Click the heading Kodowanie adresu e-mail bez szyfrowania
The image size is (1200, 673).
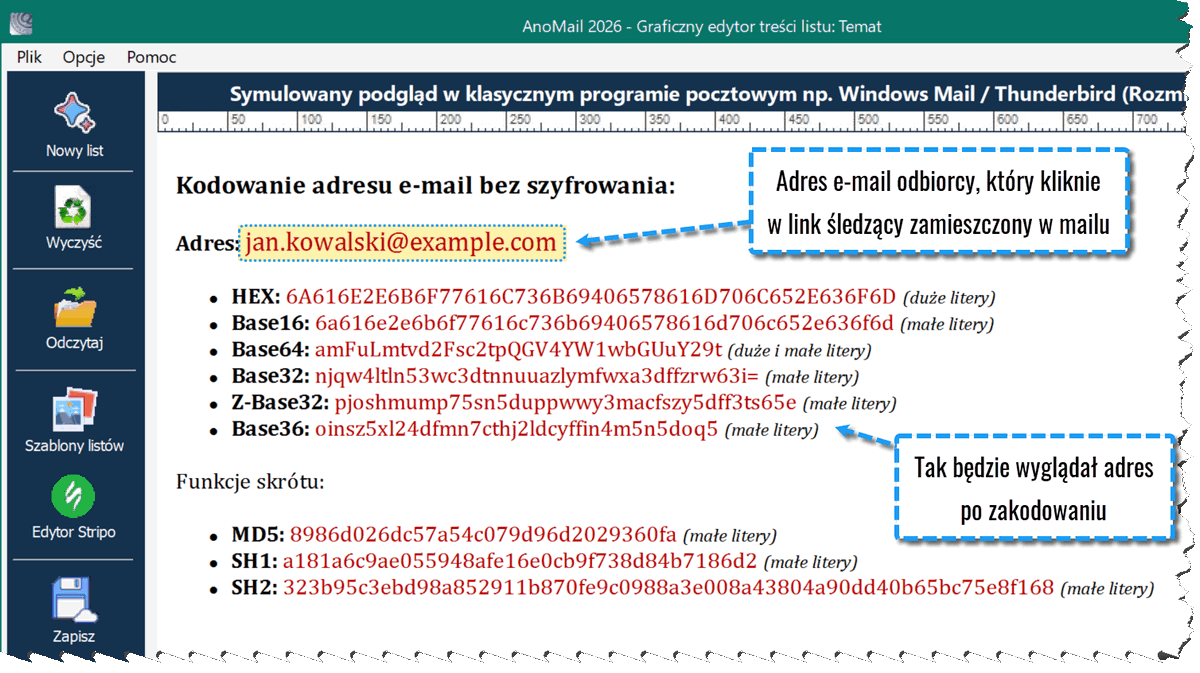pos(426,185)
